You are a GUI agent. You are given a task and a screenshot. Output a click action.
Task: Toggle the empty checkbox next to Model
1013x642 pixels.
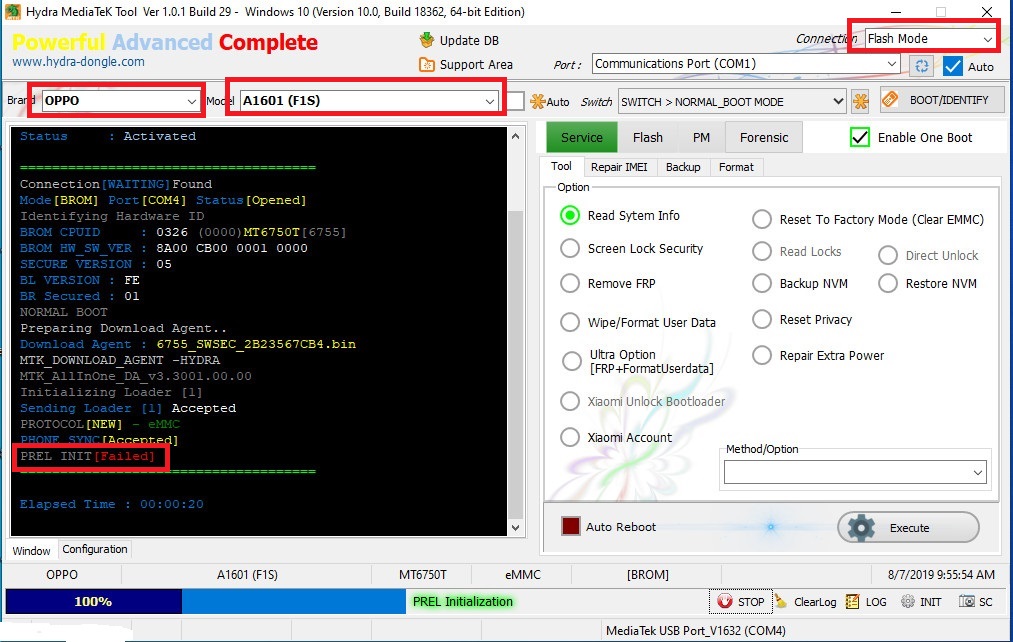pyautogui.click(x=516, y=101)
